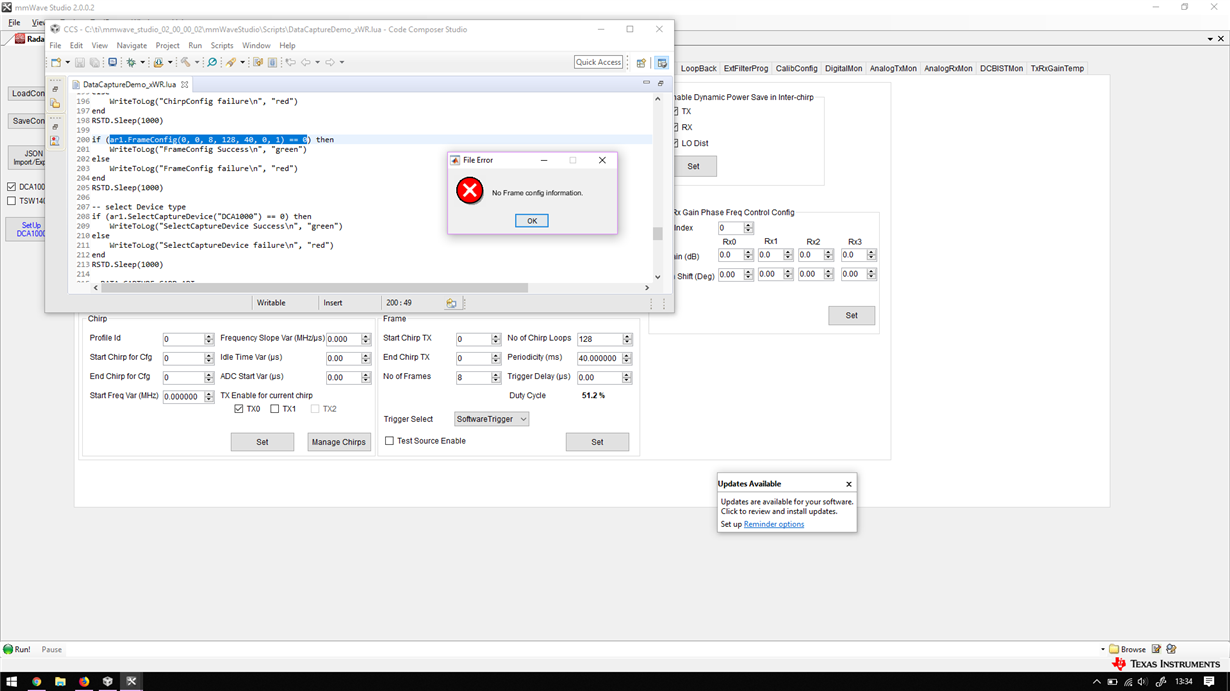Expand the Build hammer dropdown arrow
Viewport: 1230px width, 691px height.
196,62
